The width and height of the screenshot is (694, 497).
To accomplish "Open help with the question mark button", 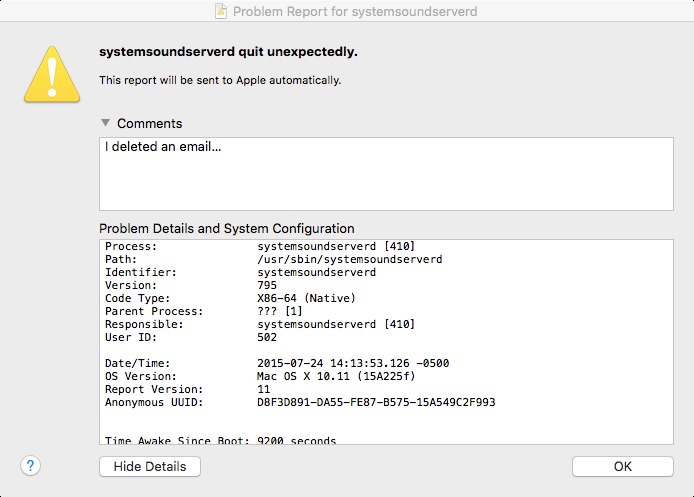I will pos(31,466).
